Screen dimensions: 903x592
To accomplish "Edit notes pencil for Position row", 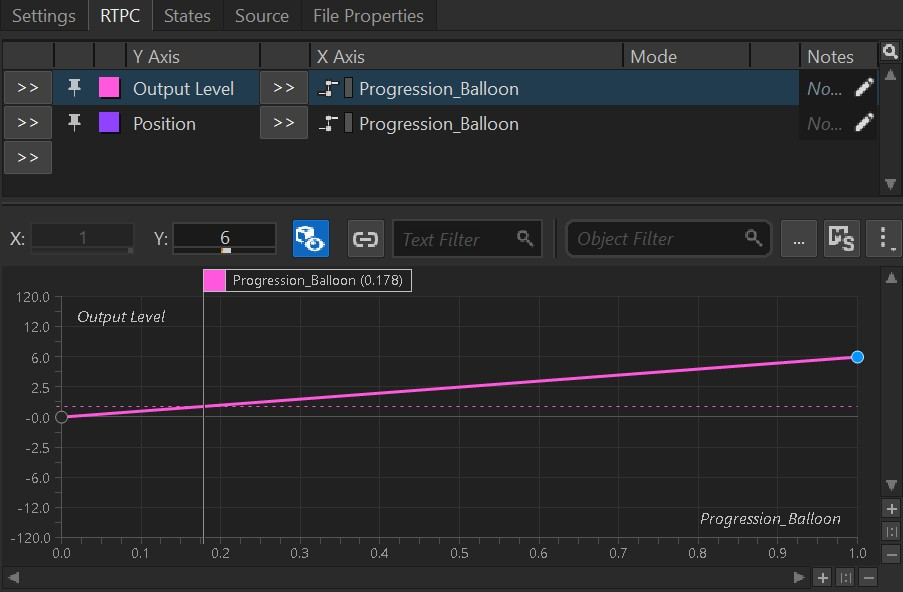I will coord(864,123).
